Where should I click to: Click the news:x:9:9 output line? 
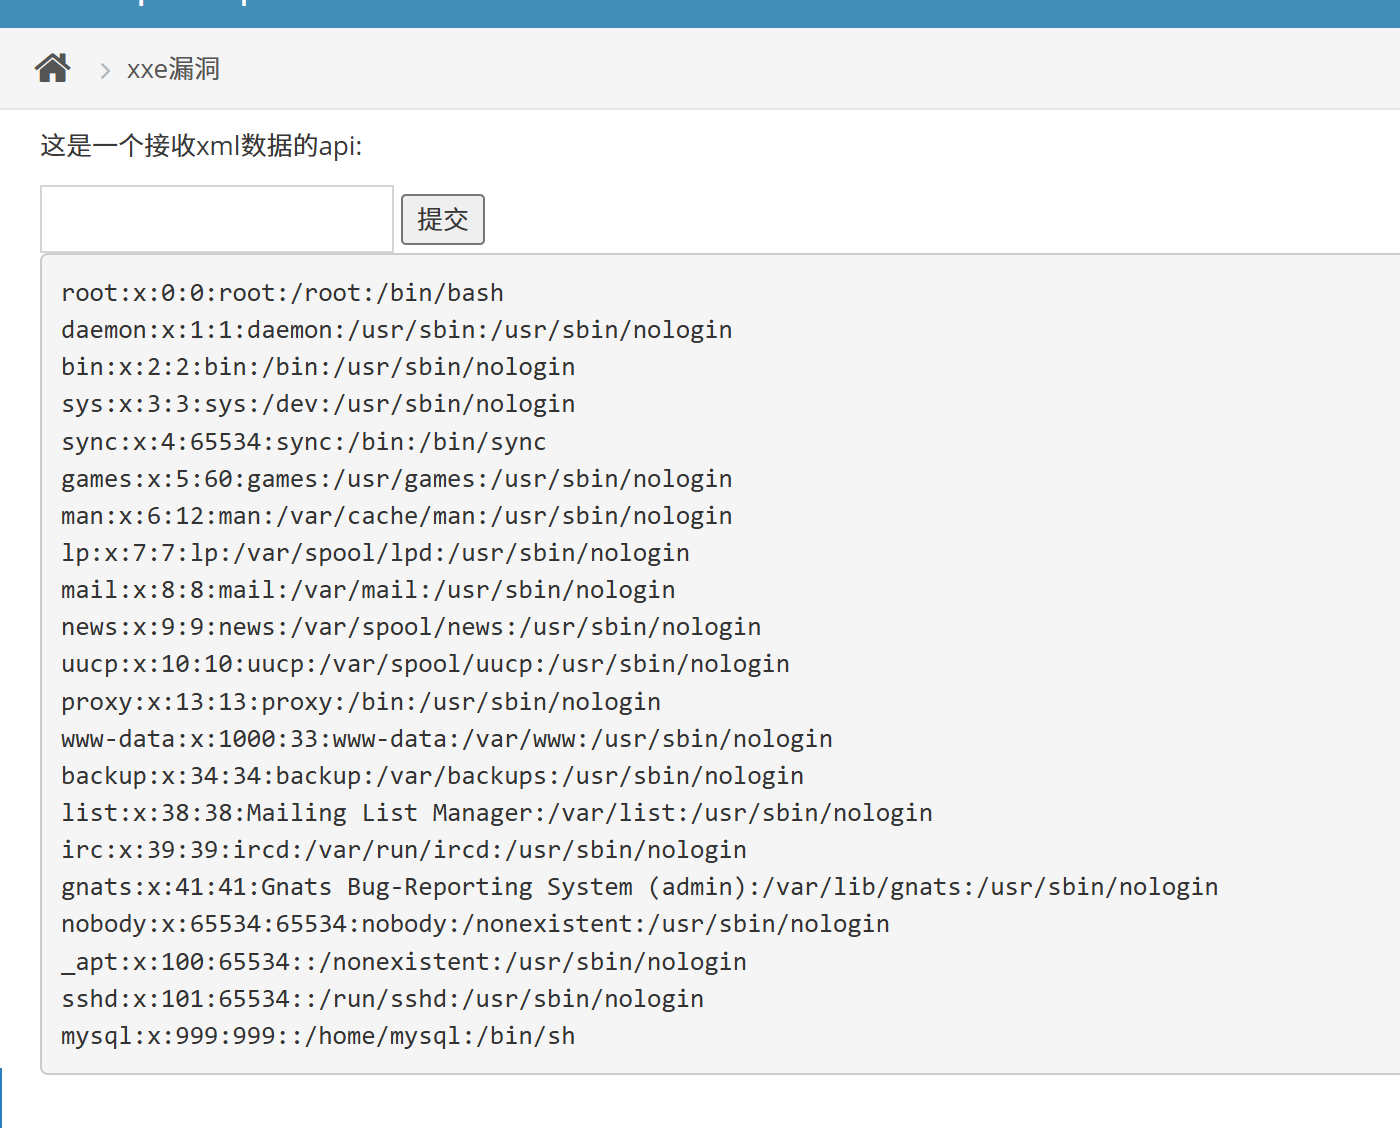411,627
